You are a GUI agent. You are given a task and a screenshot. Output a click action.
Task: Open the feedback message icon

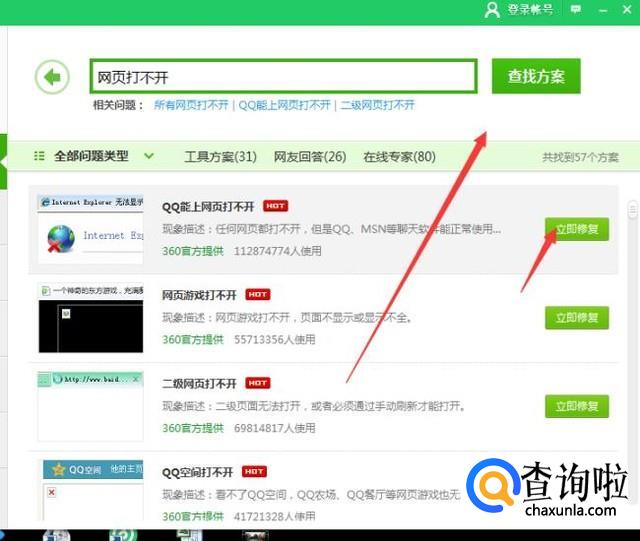coord(576,9)
